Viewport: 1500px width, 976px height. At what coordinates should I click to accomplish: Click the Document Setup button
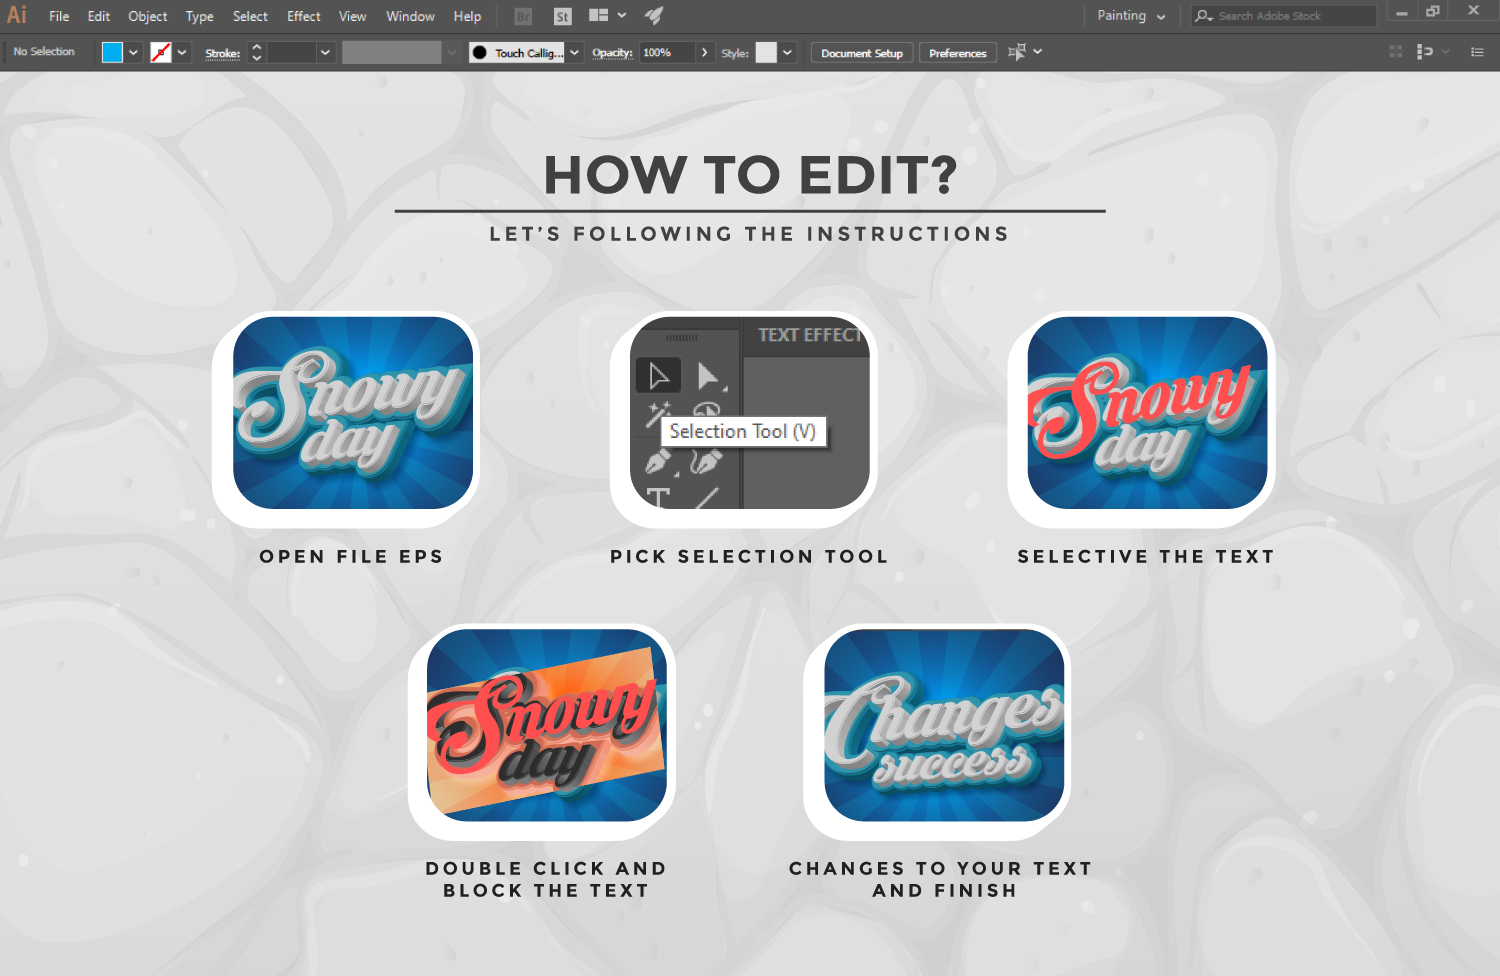(x=861, y=52)
